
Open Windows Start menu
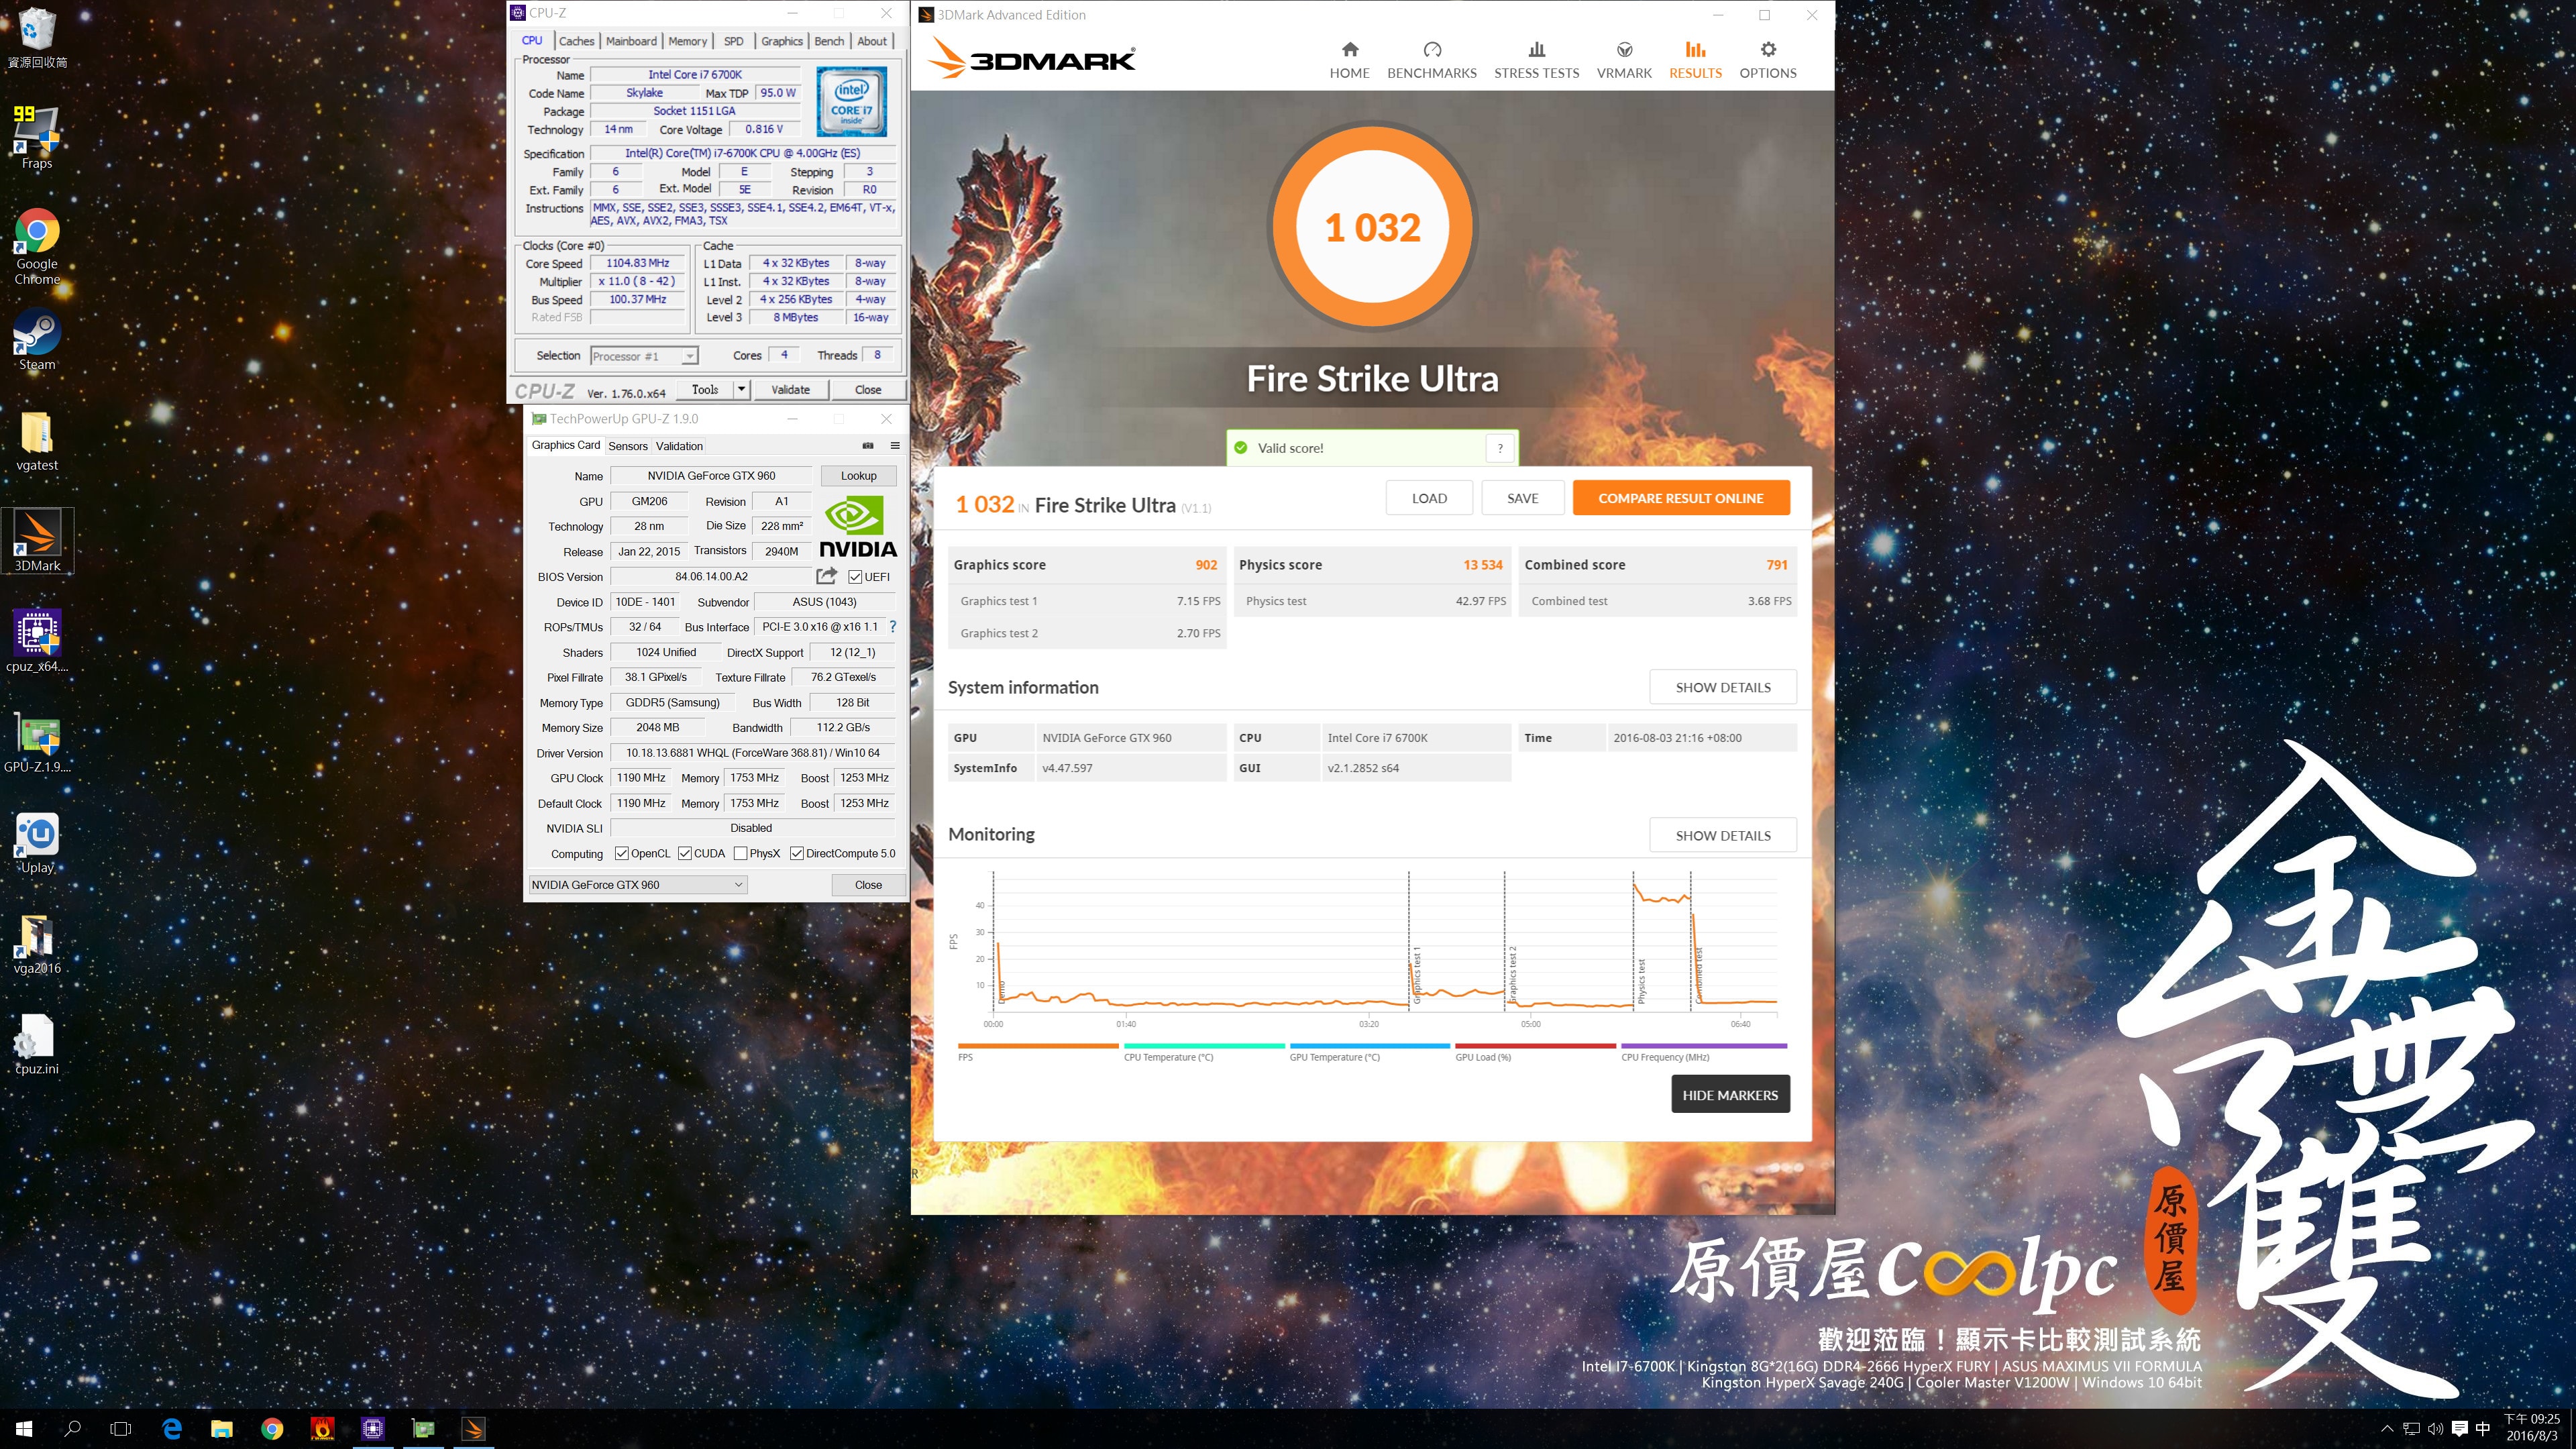pyautogui.click(x=24, y=1429)
